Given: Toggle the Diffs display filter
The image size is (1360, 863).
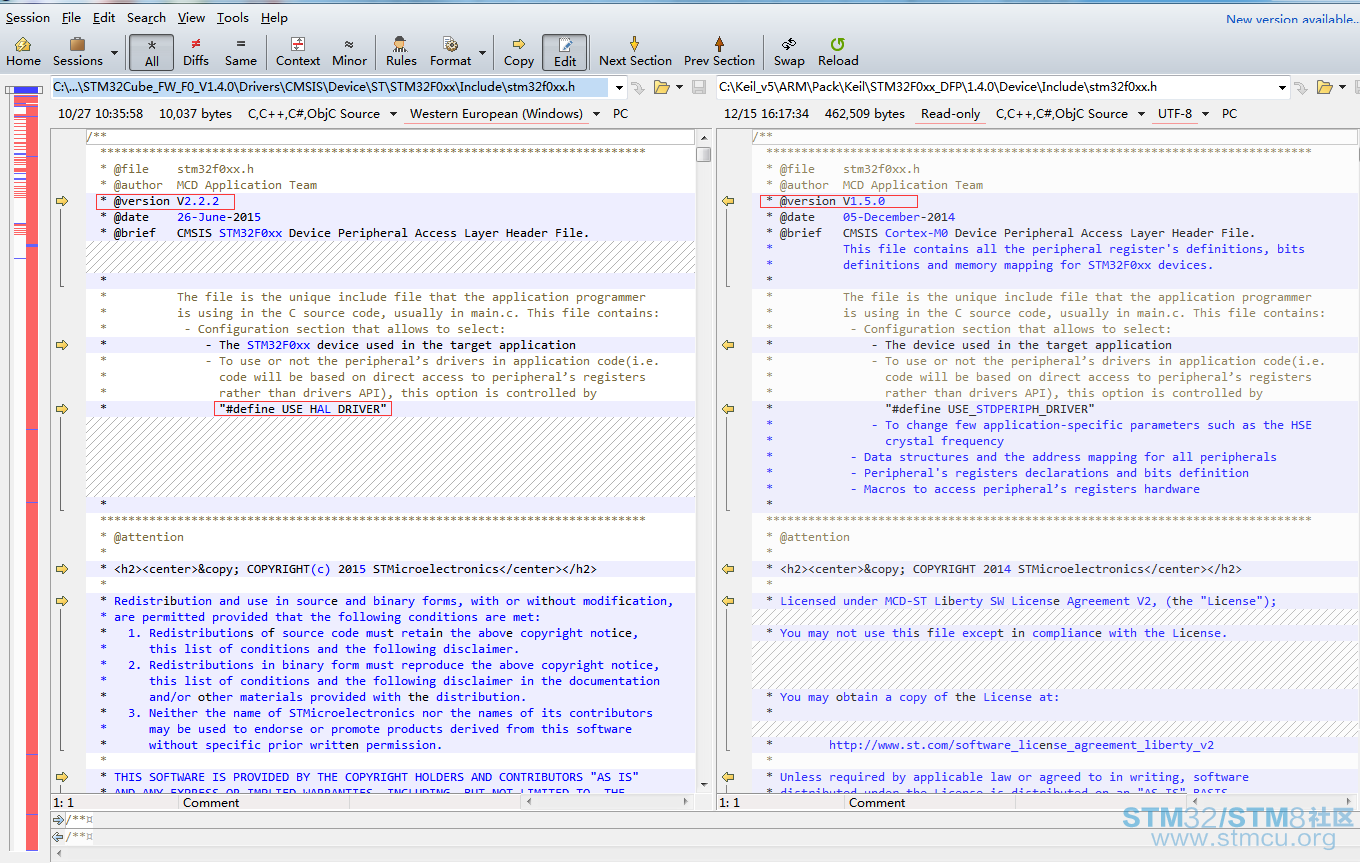Looking at the screenshot, I should pos(196,52).
